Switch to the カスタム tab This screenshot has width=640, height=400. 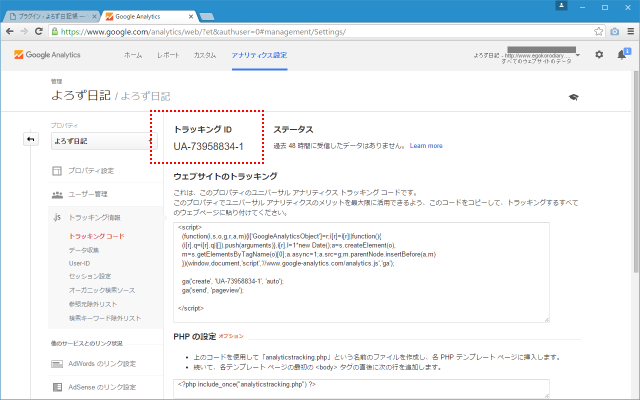pos(205,54)
